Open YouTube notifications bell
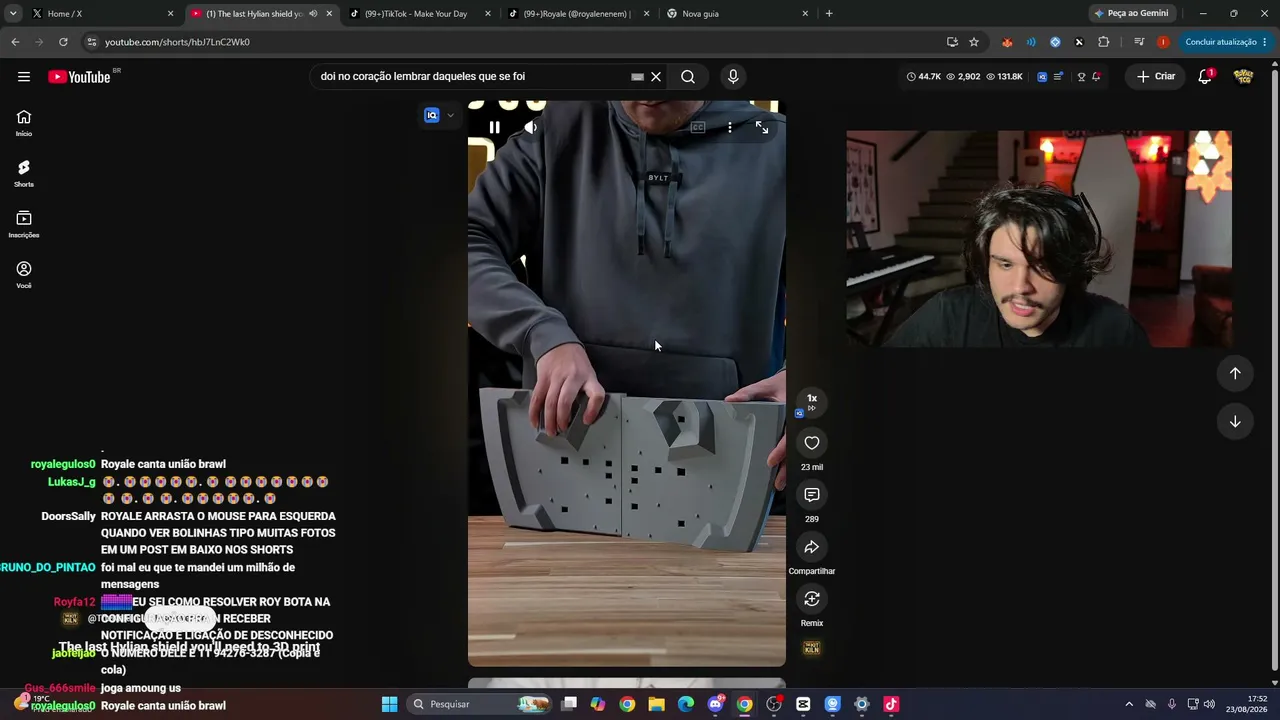1280x720 pixels. pos(1205,76)
